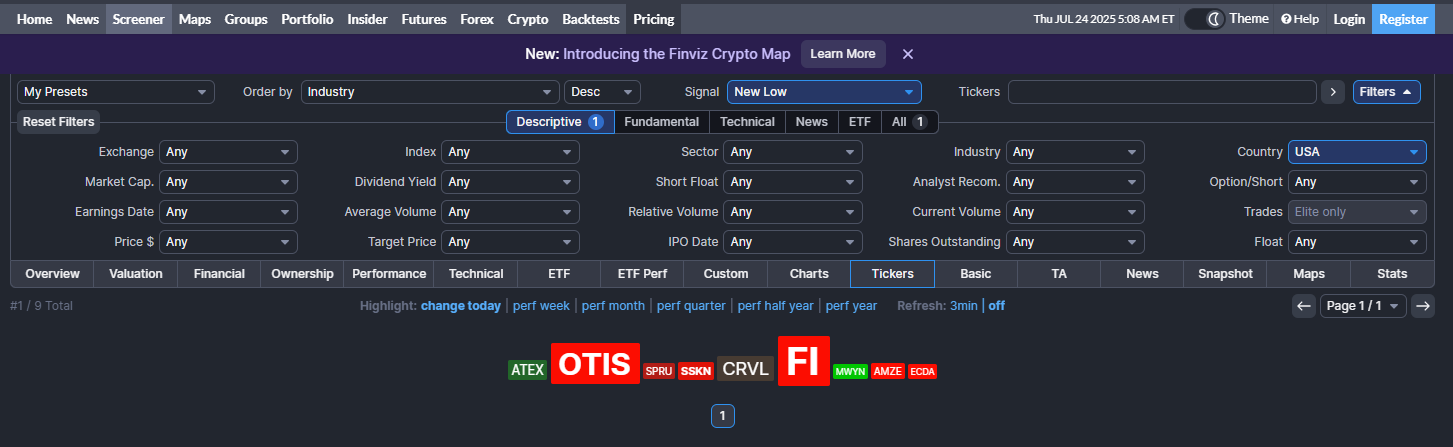Open the Price $ filter dropdown
Viewport: 1453px width, 447px height.
pos(228,242)
